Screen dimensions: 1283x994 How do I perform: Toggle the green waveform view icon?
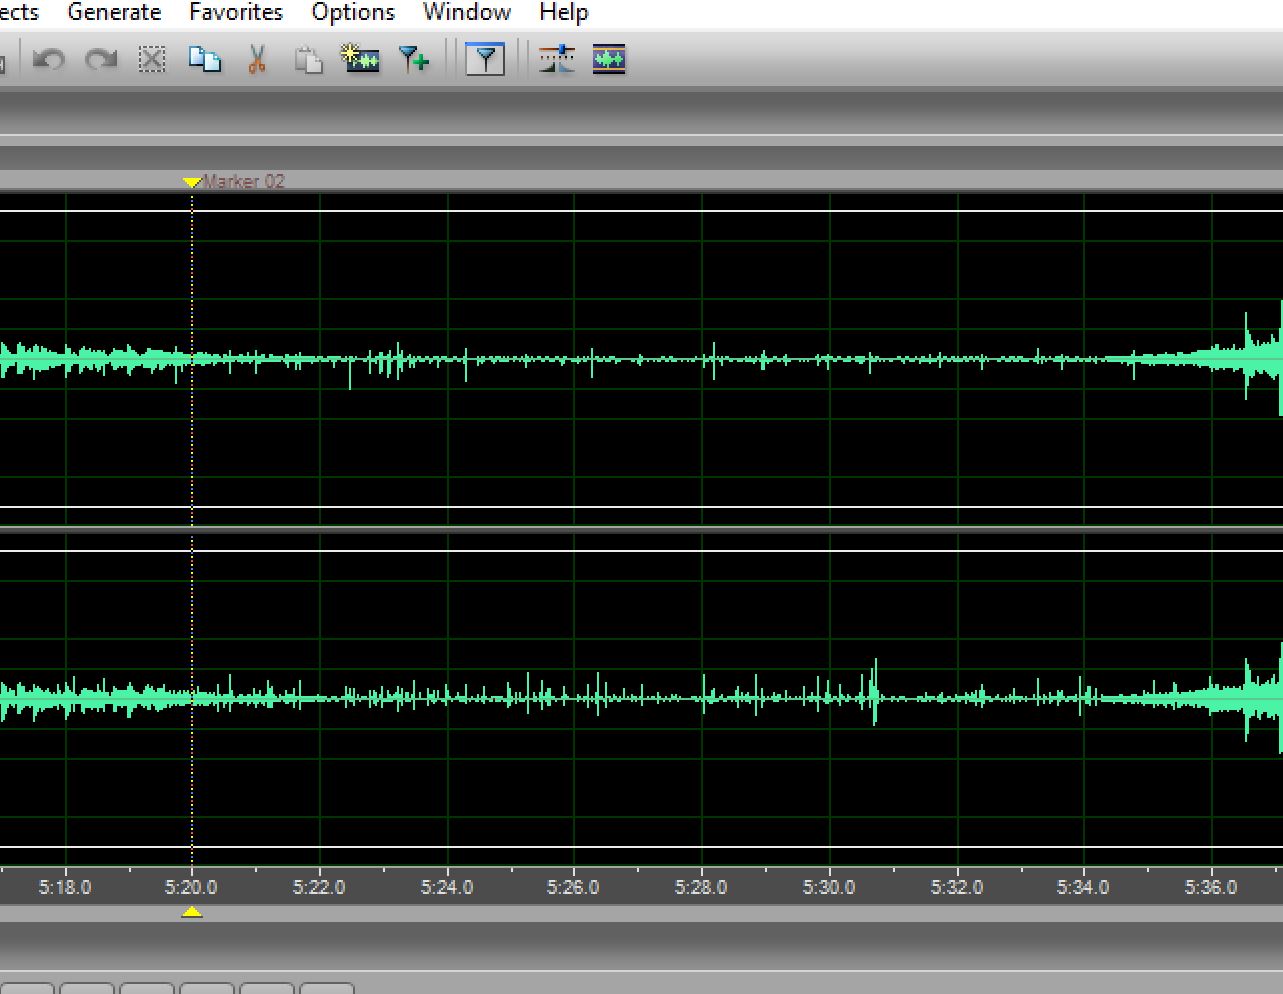tap(609, 60)
